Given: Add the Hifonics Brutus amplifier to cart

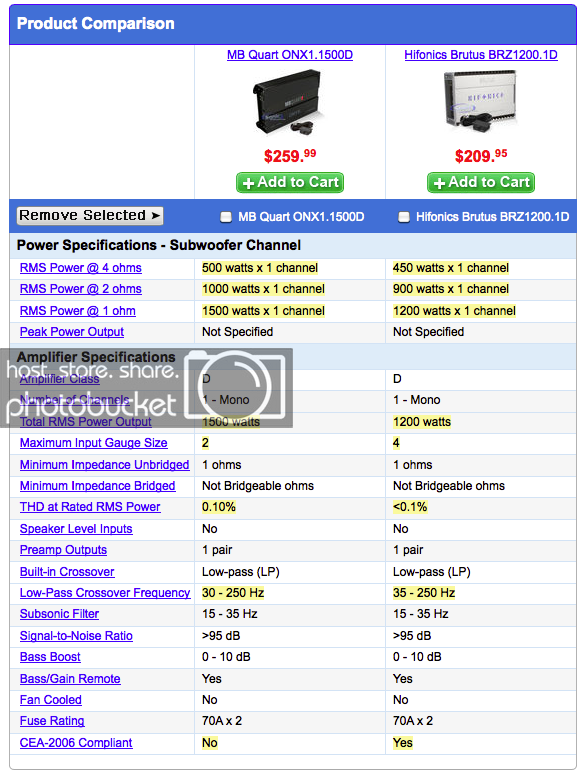Looking at the screenshot, I should coord(481,183).
